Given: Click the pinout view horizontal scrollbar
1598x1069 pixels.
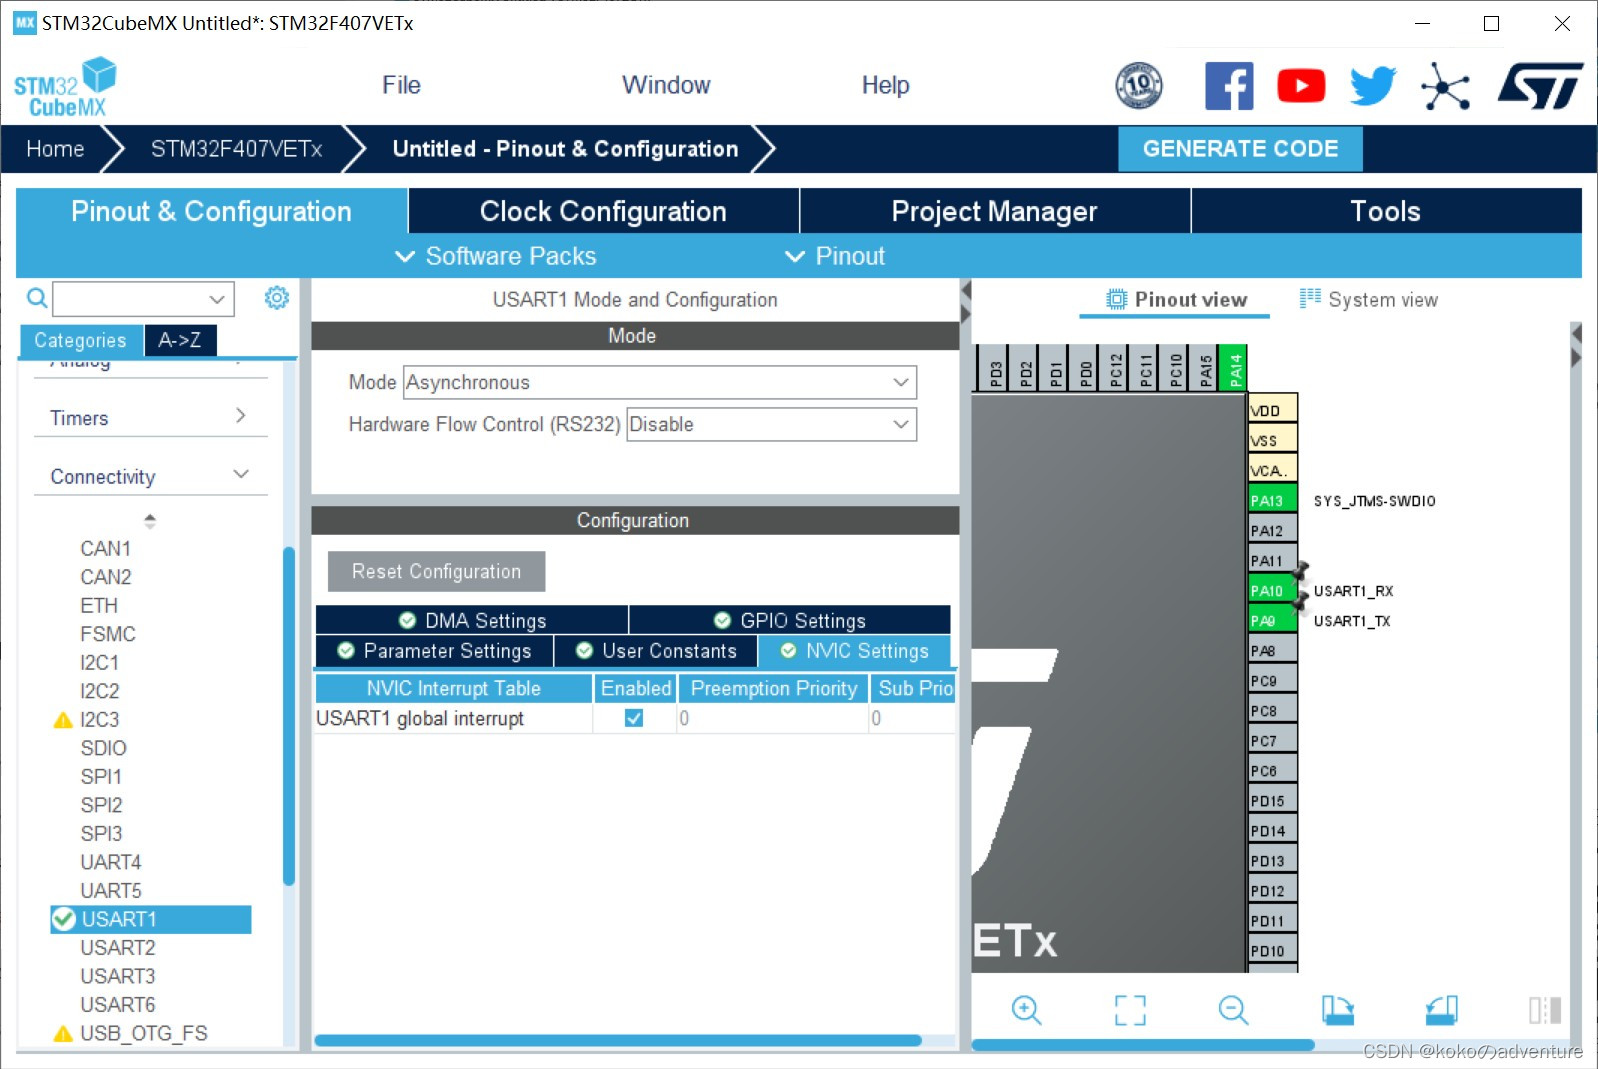Looking at the screenshot, I should [1143, 1045].
